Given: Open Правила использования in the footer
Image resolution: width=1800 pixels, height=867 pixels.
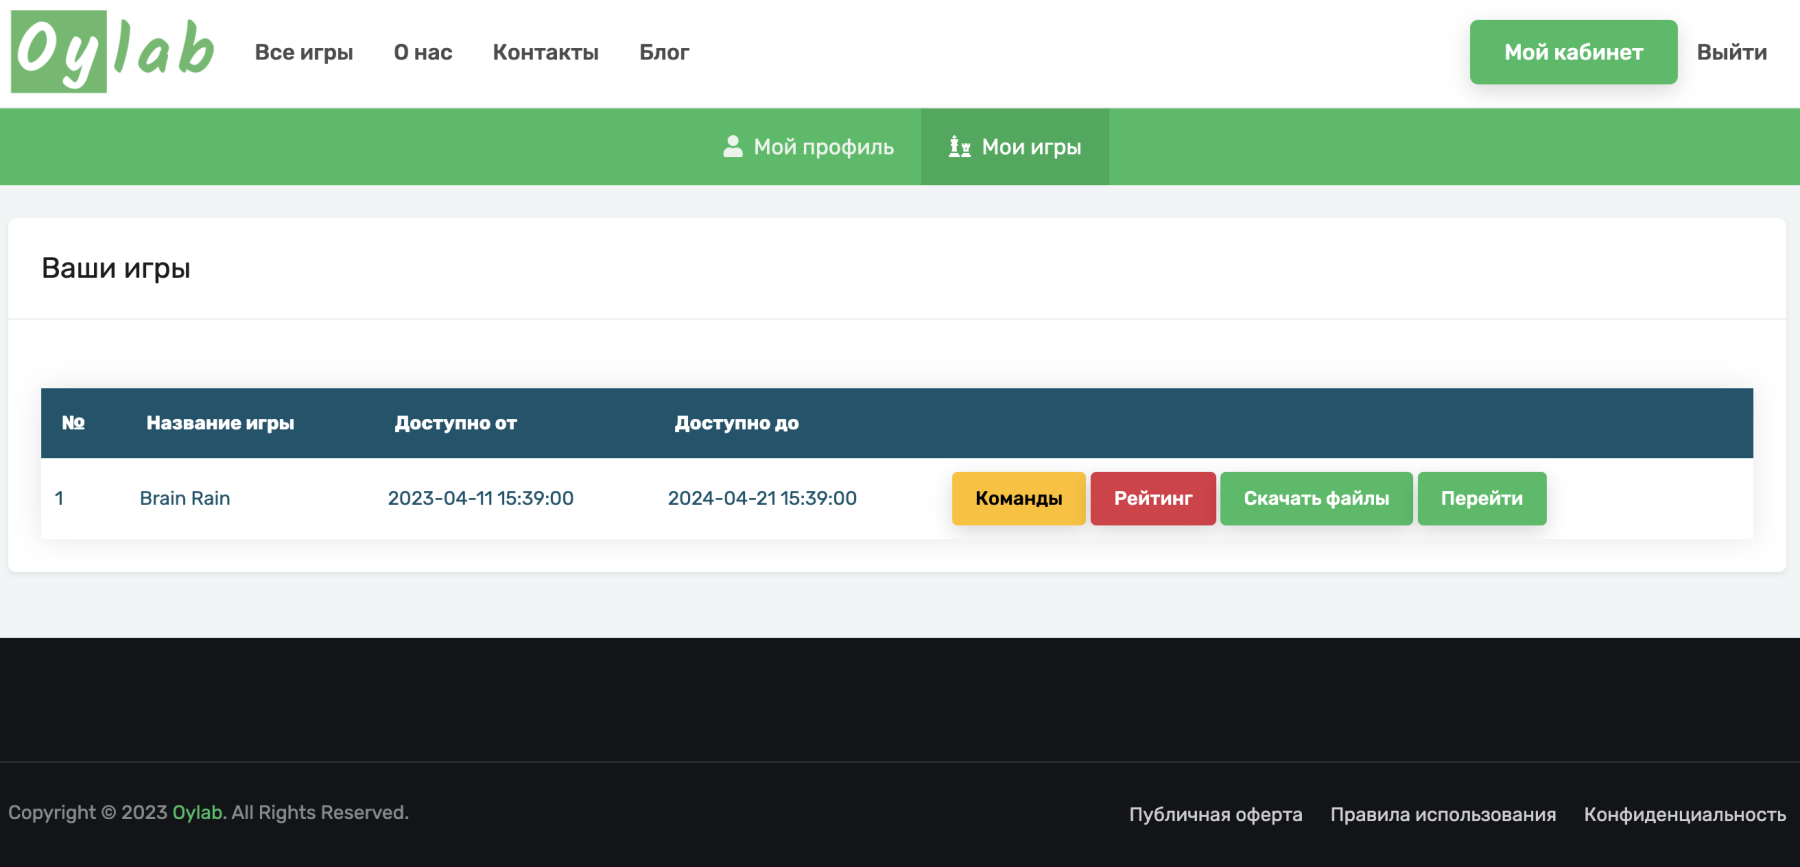Looking at the screenshot, I should point(1443,814).
